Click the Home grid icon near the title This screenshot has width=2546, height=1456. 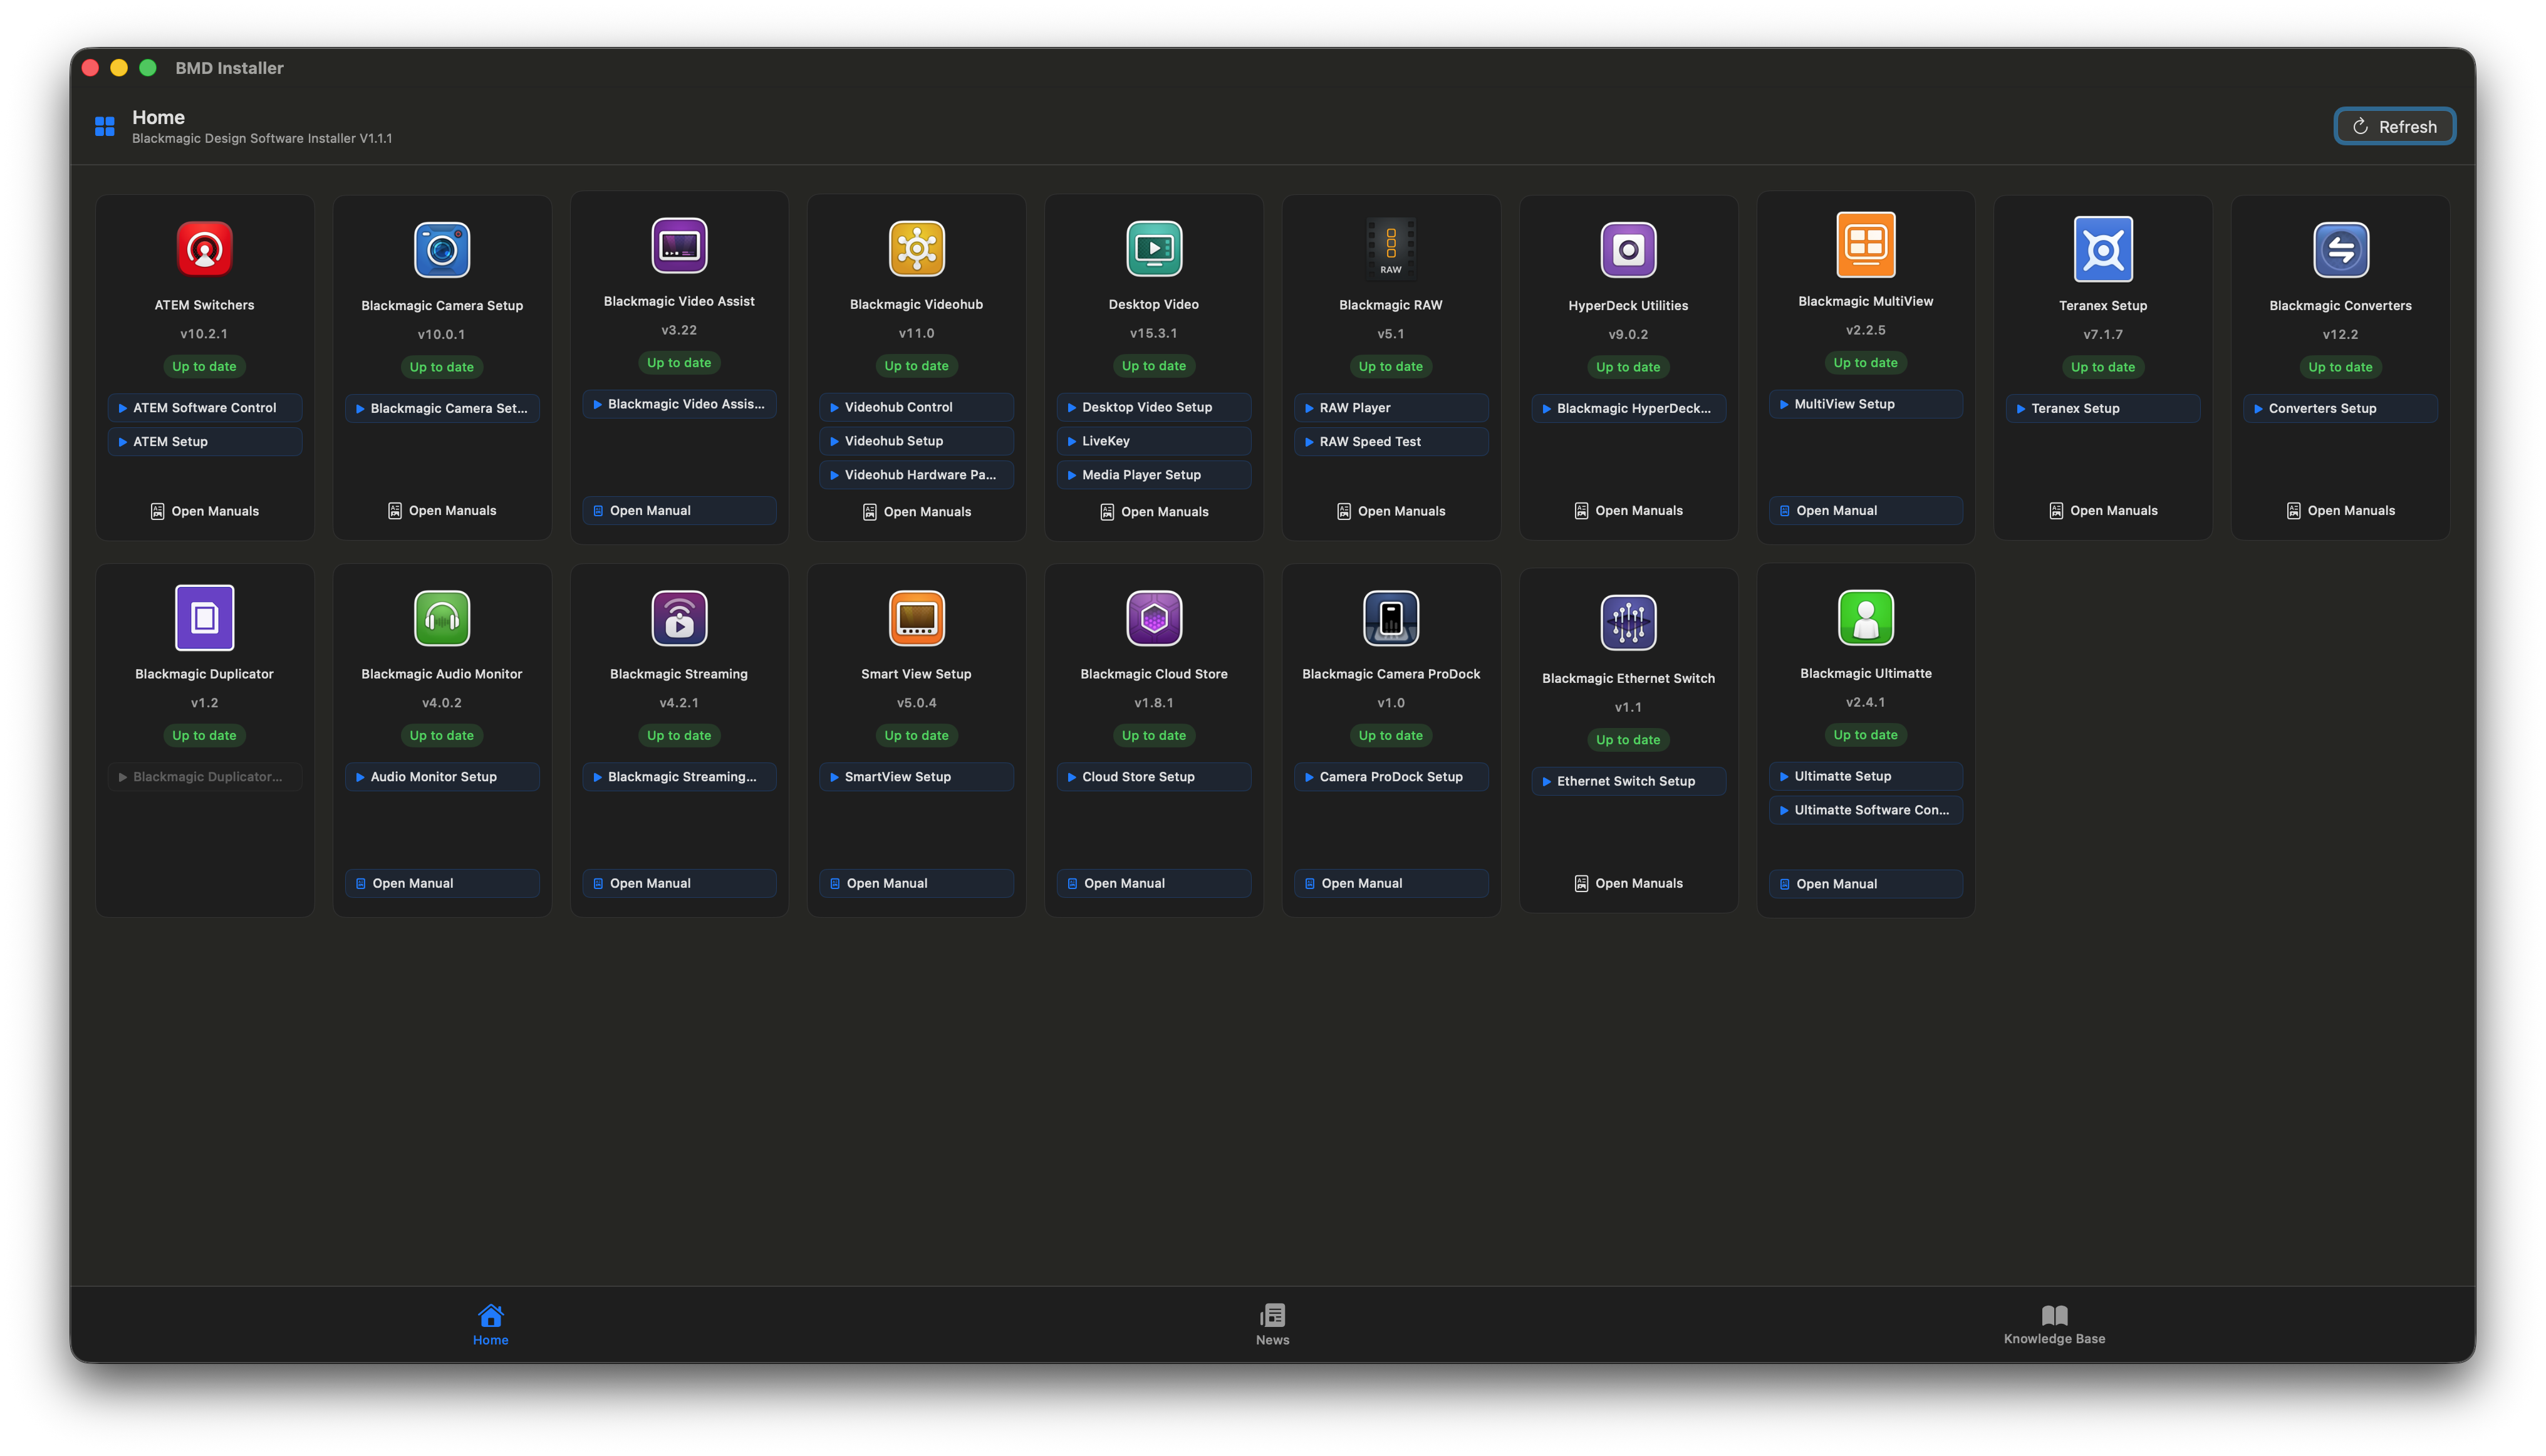104,125
